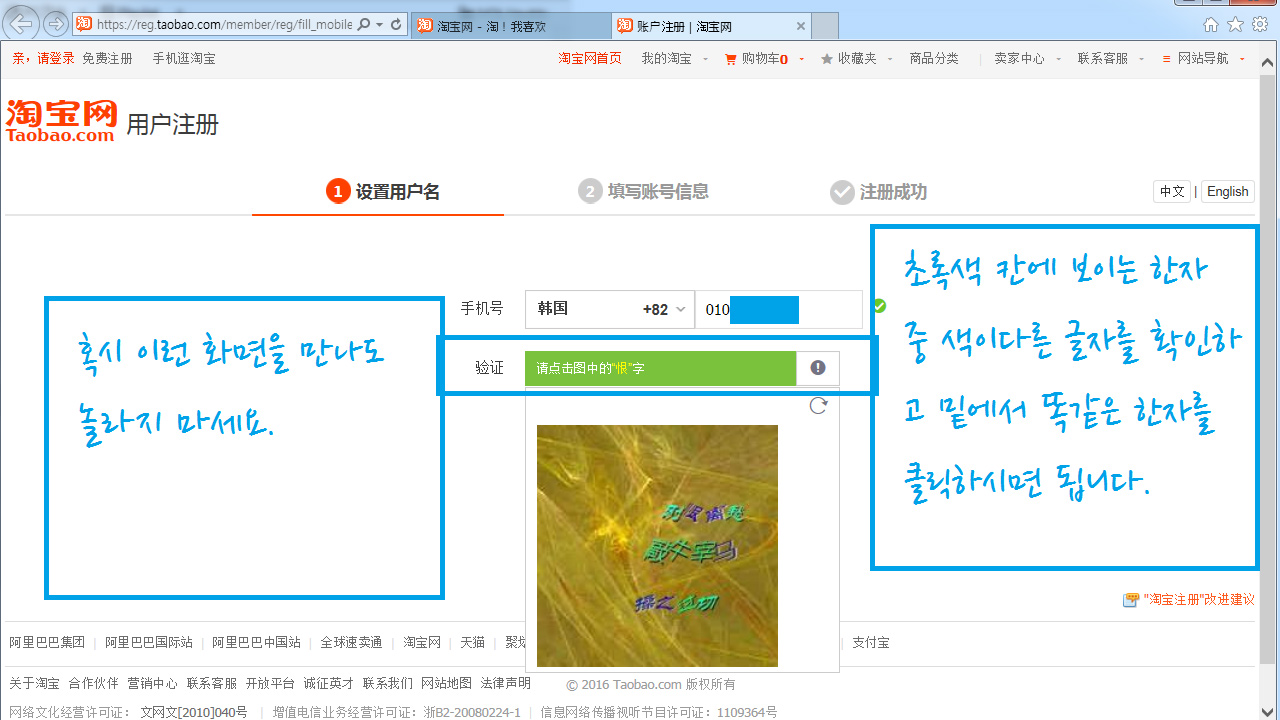1280x720 pixels.
Task: Go forward with the browser forward arrow
Action: [x=56, y=23]
